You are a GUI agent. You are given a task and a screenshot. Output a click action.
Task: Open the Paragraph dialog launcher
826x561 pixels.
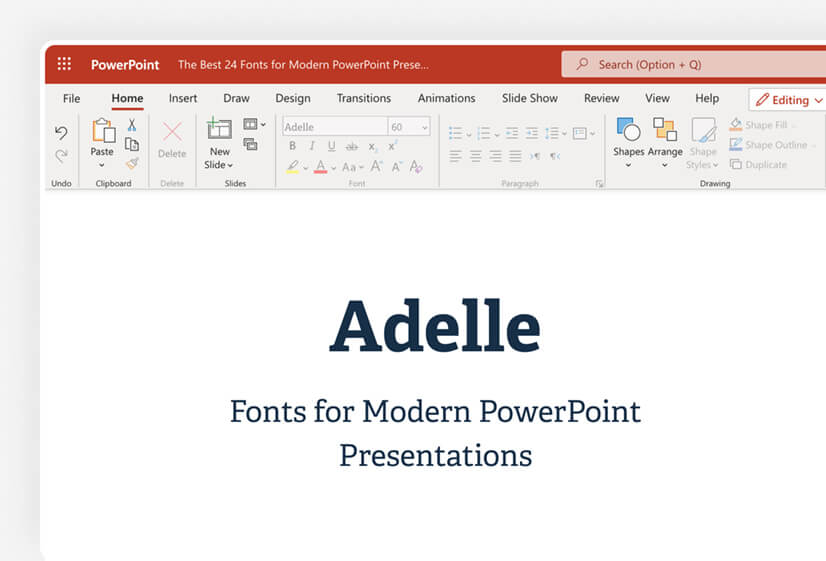[599, 183]
